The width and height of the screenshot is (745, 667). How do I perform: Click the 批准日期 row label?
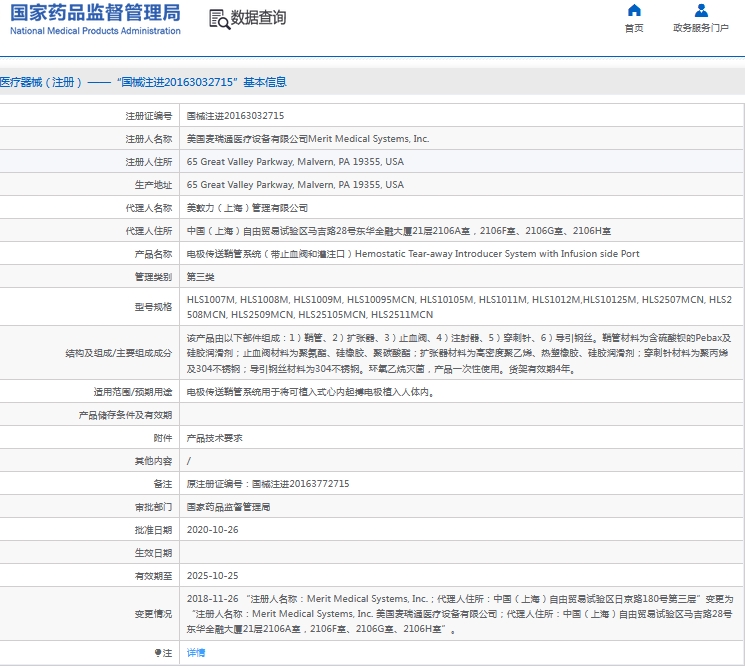[153, 530]
